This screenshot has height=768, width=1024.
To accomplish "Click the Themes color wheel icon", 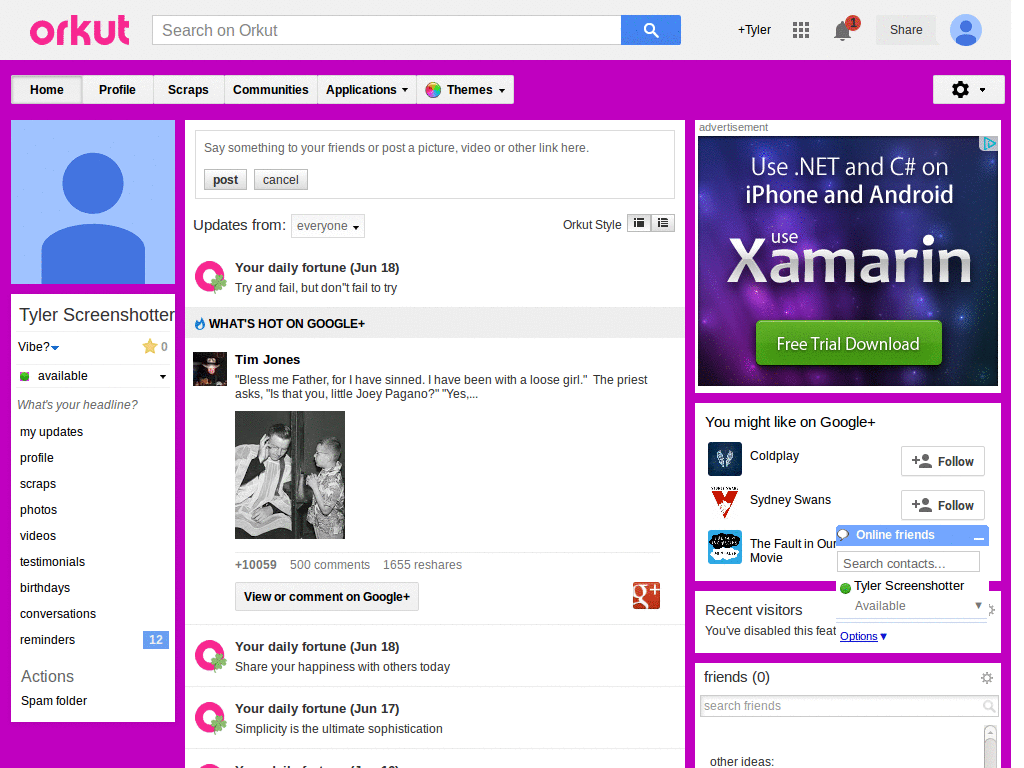I will (432, 90).
